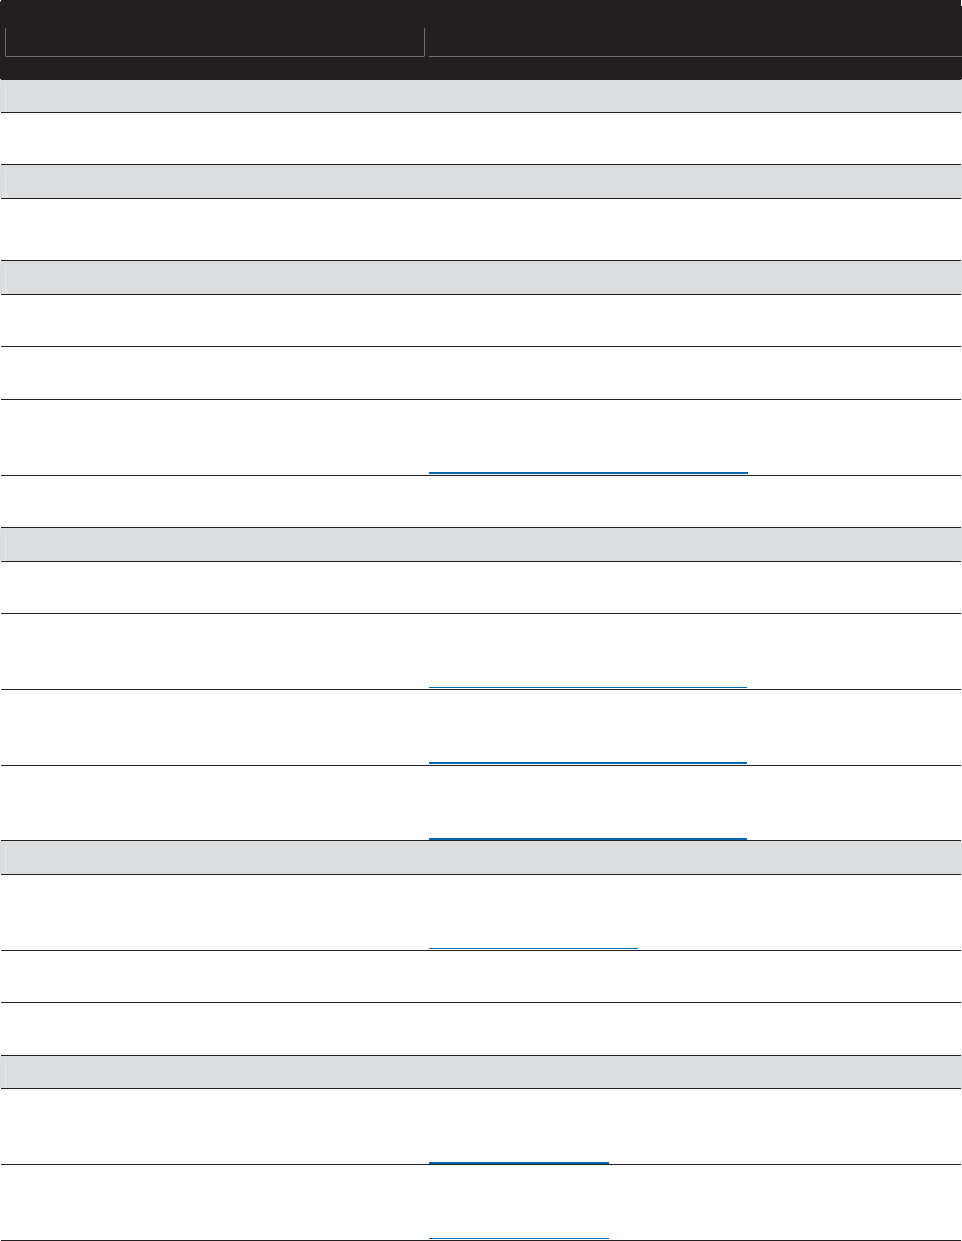Select the fourth gray section band
This screenshot has height=1241, width=962.
pyautogui.click(x=481, y=544)
